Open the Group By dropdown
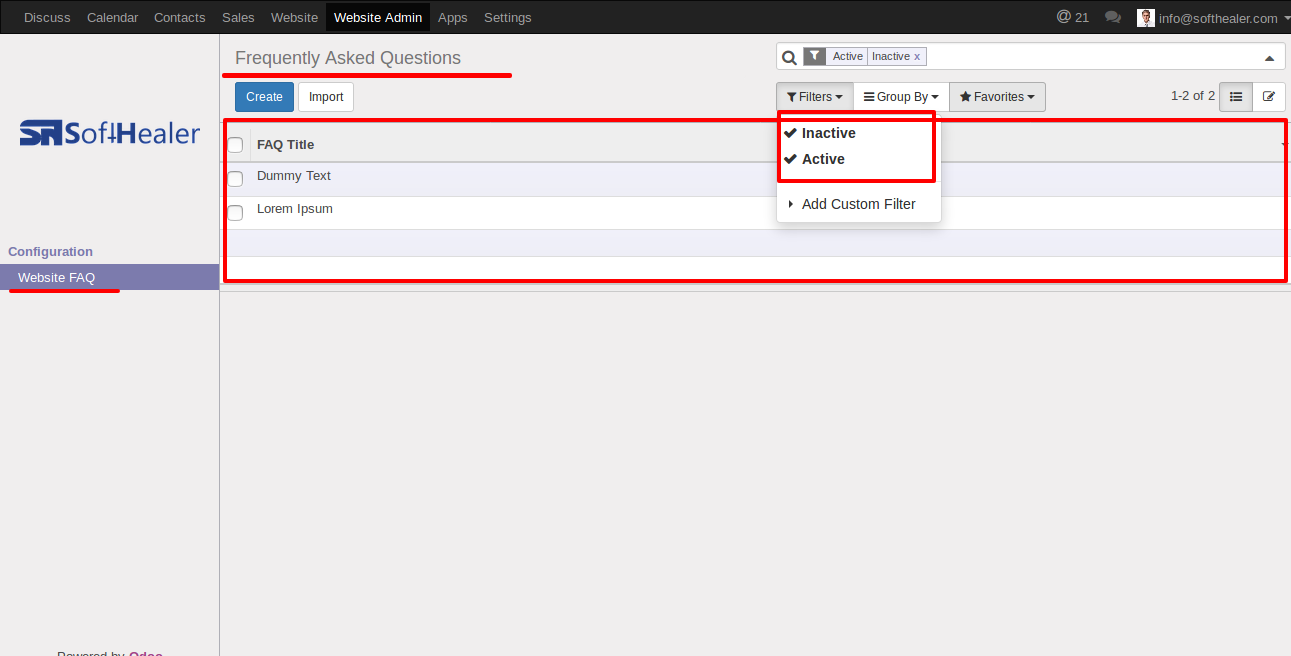 pyautogui.click(x=901, y=97)
